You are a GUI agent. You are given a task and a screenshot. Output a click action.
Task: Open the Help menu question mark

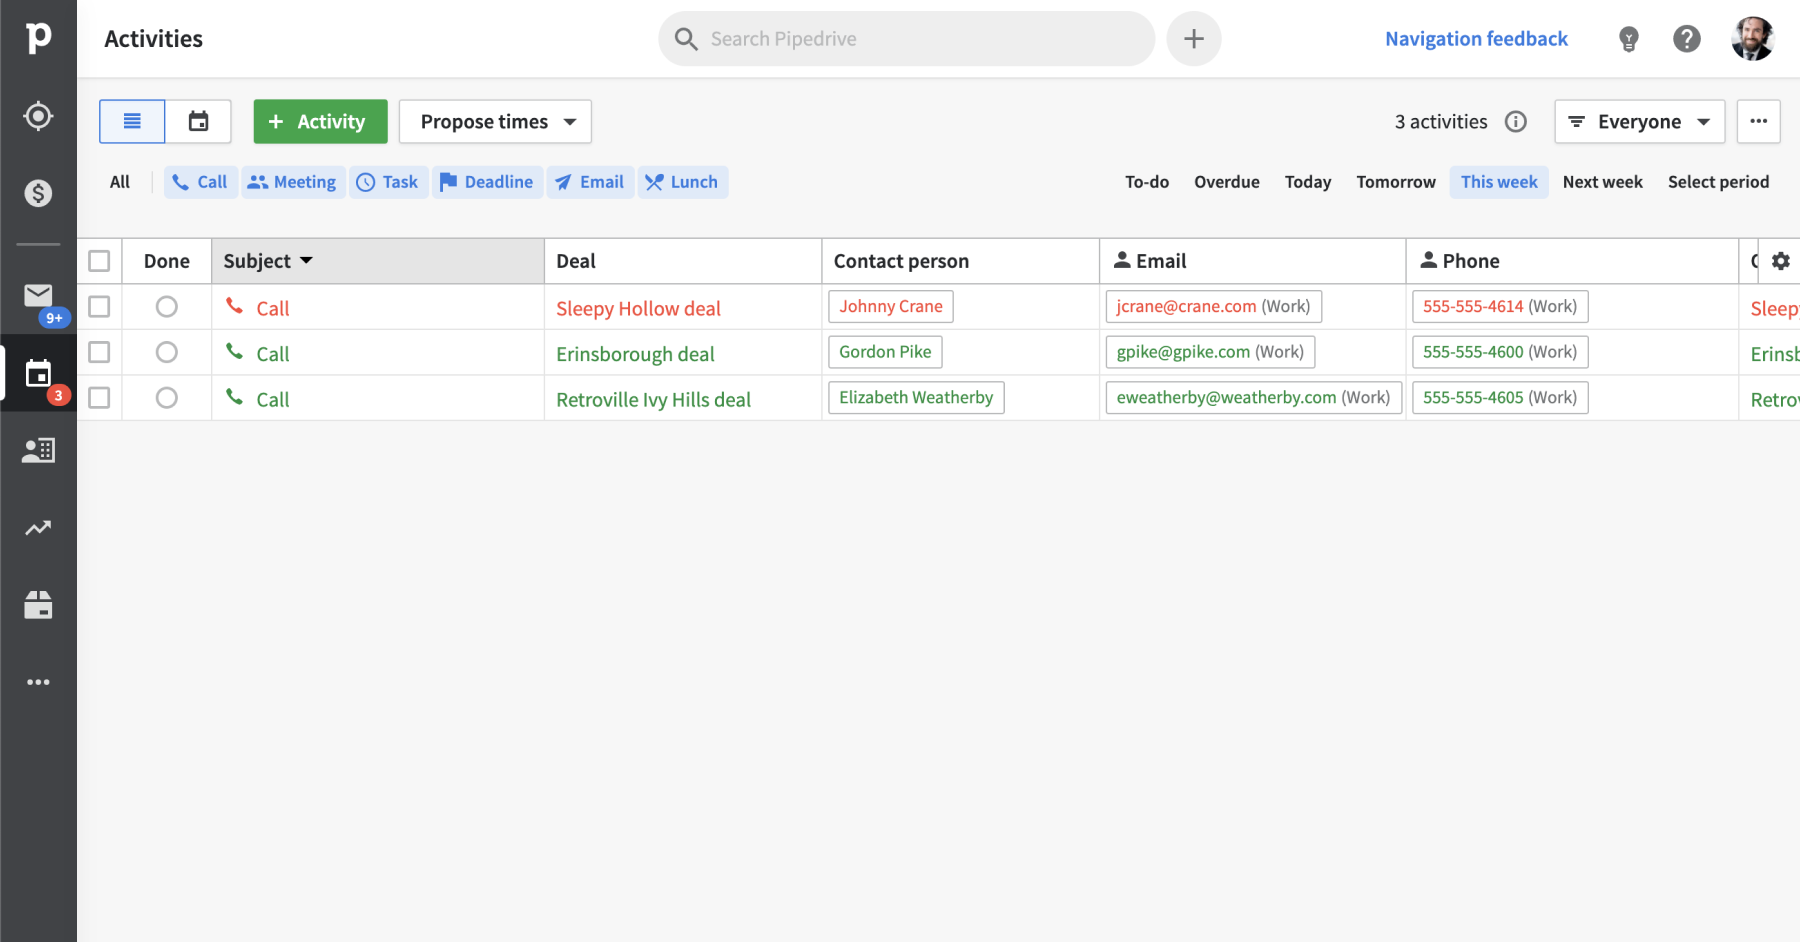point(1687,38)
